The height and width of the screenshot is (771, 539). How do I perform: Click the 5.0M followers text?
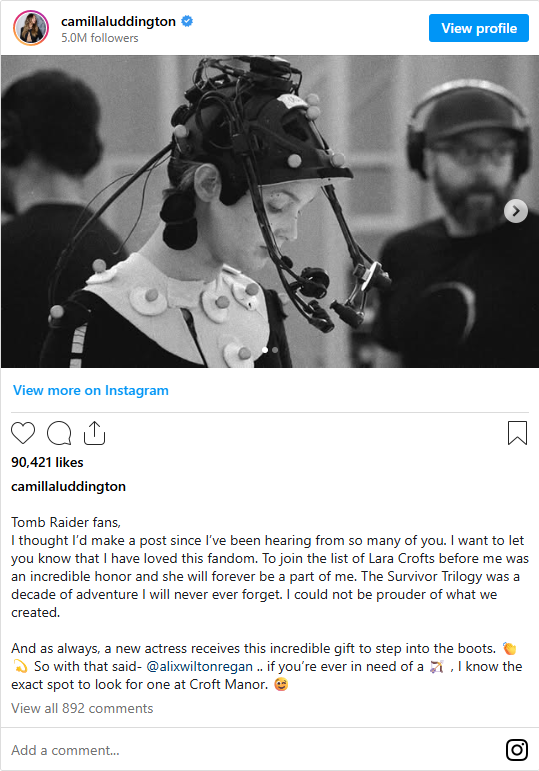(x=99, y=38)
